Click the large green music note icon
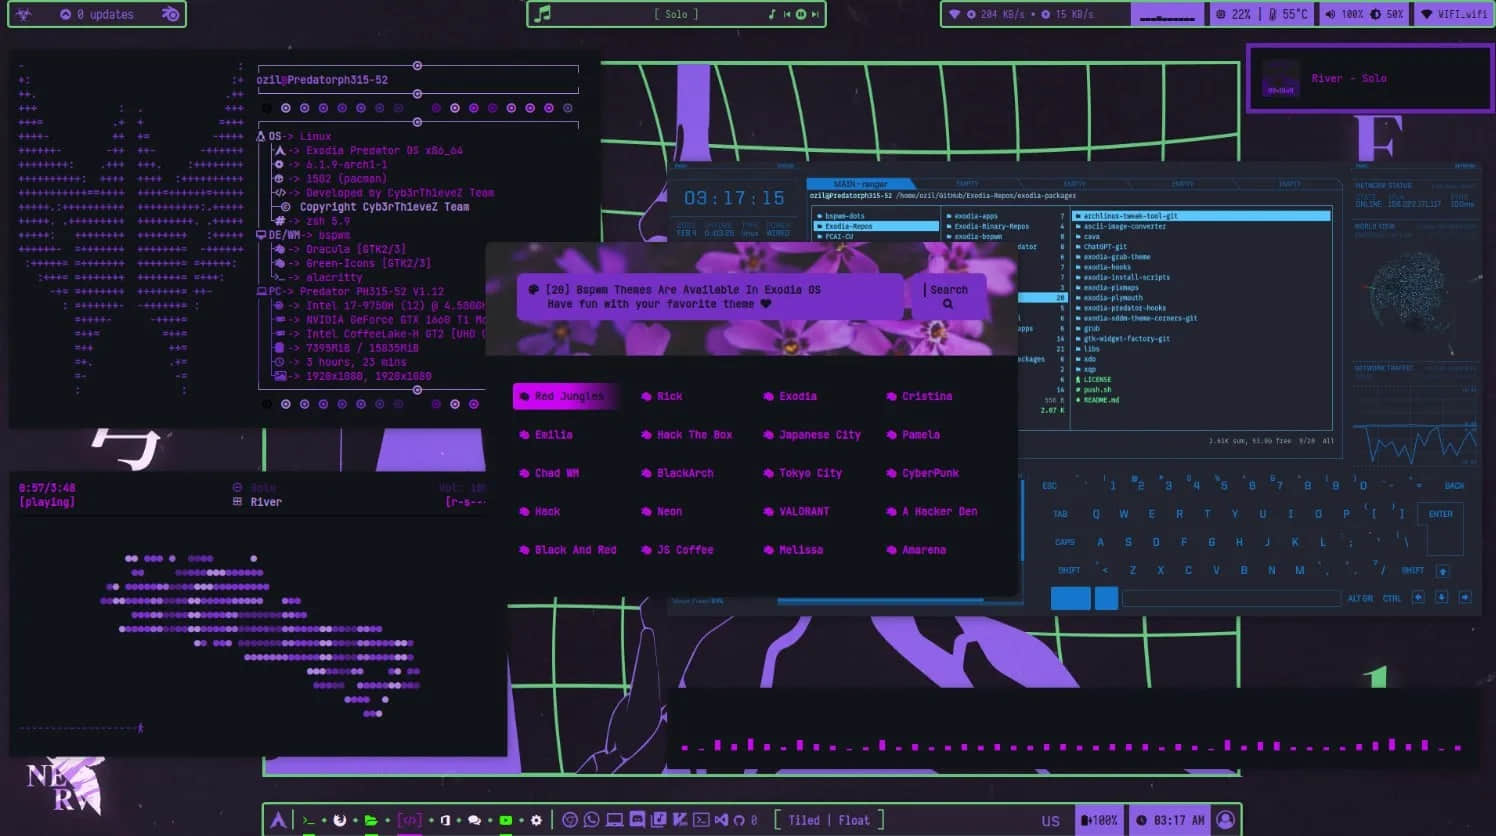 542,14
